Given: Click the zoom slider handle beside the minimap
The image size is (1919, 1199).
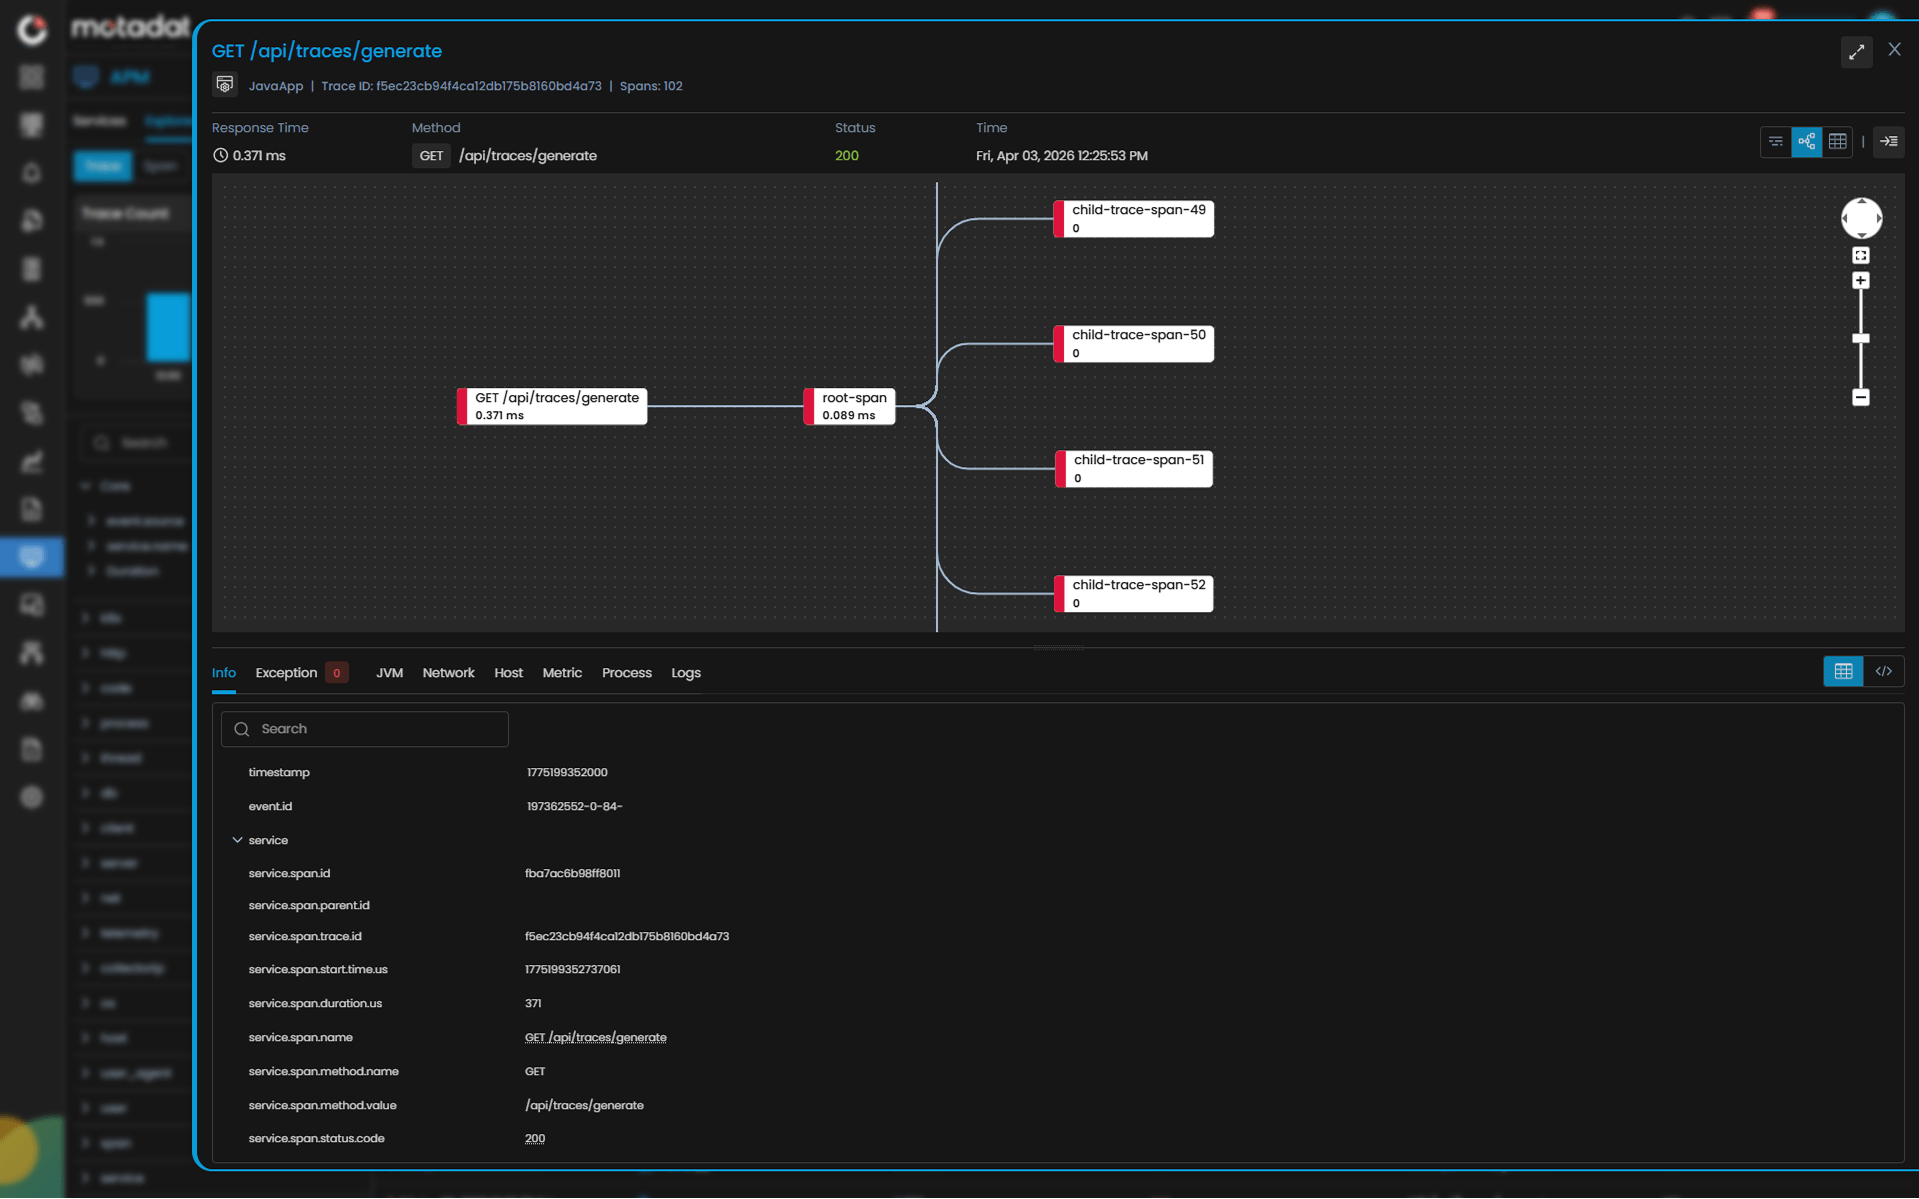Looking at the screenshot, I should pos(1861,338).
